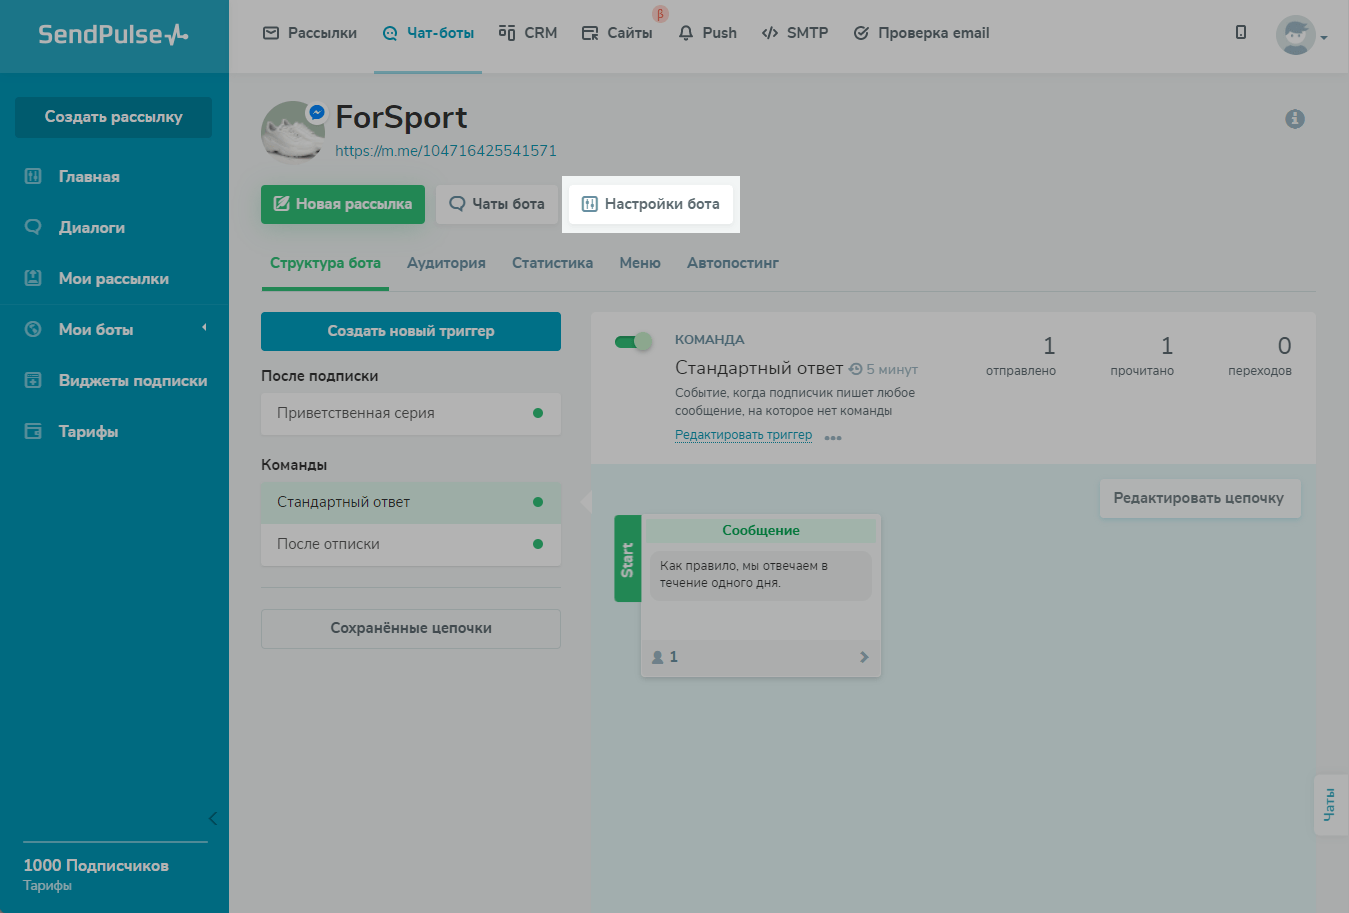
Task: Click the Новая рассылка button
Action: point(343,204)
